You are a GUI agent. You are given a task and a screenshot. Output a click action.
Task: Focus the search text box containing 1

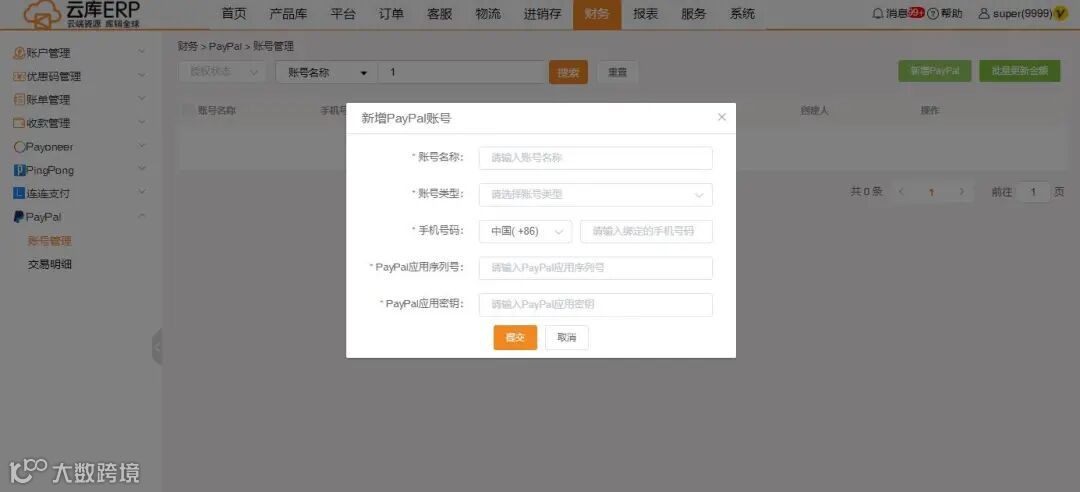(x=462, y=72)
